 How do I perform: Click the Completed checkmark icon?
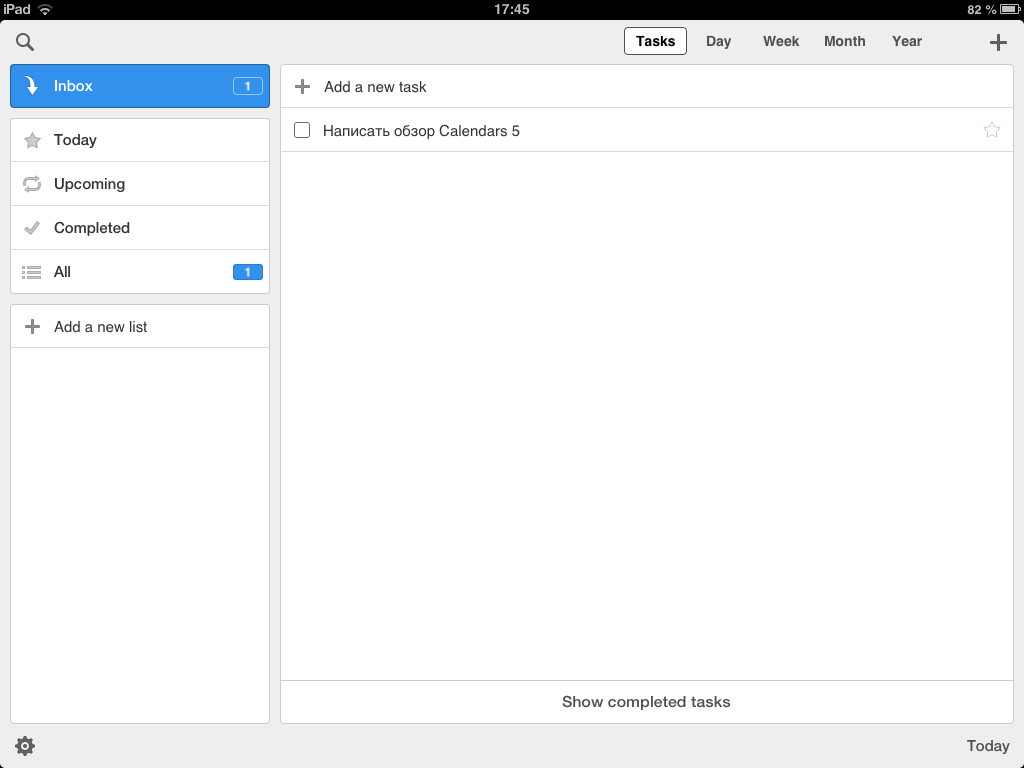32,228
